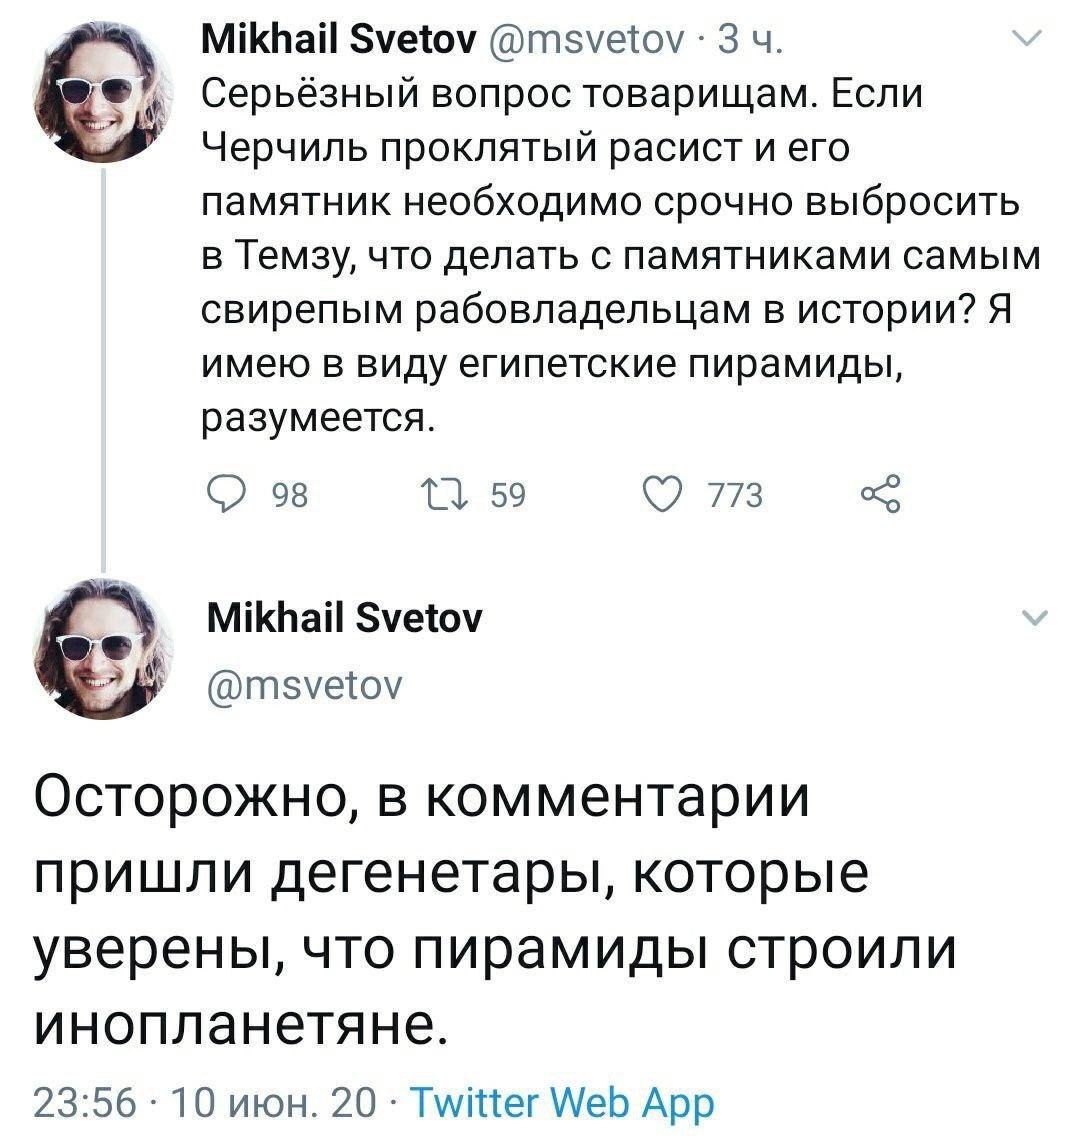Expand the top tweet's chevron menu
The image size is (1080, 1147).
pos(1027,40)
